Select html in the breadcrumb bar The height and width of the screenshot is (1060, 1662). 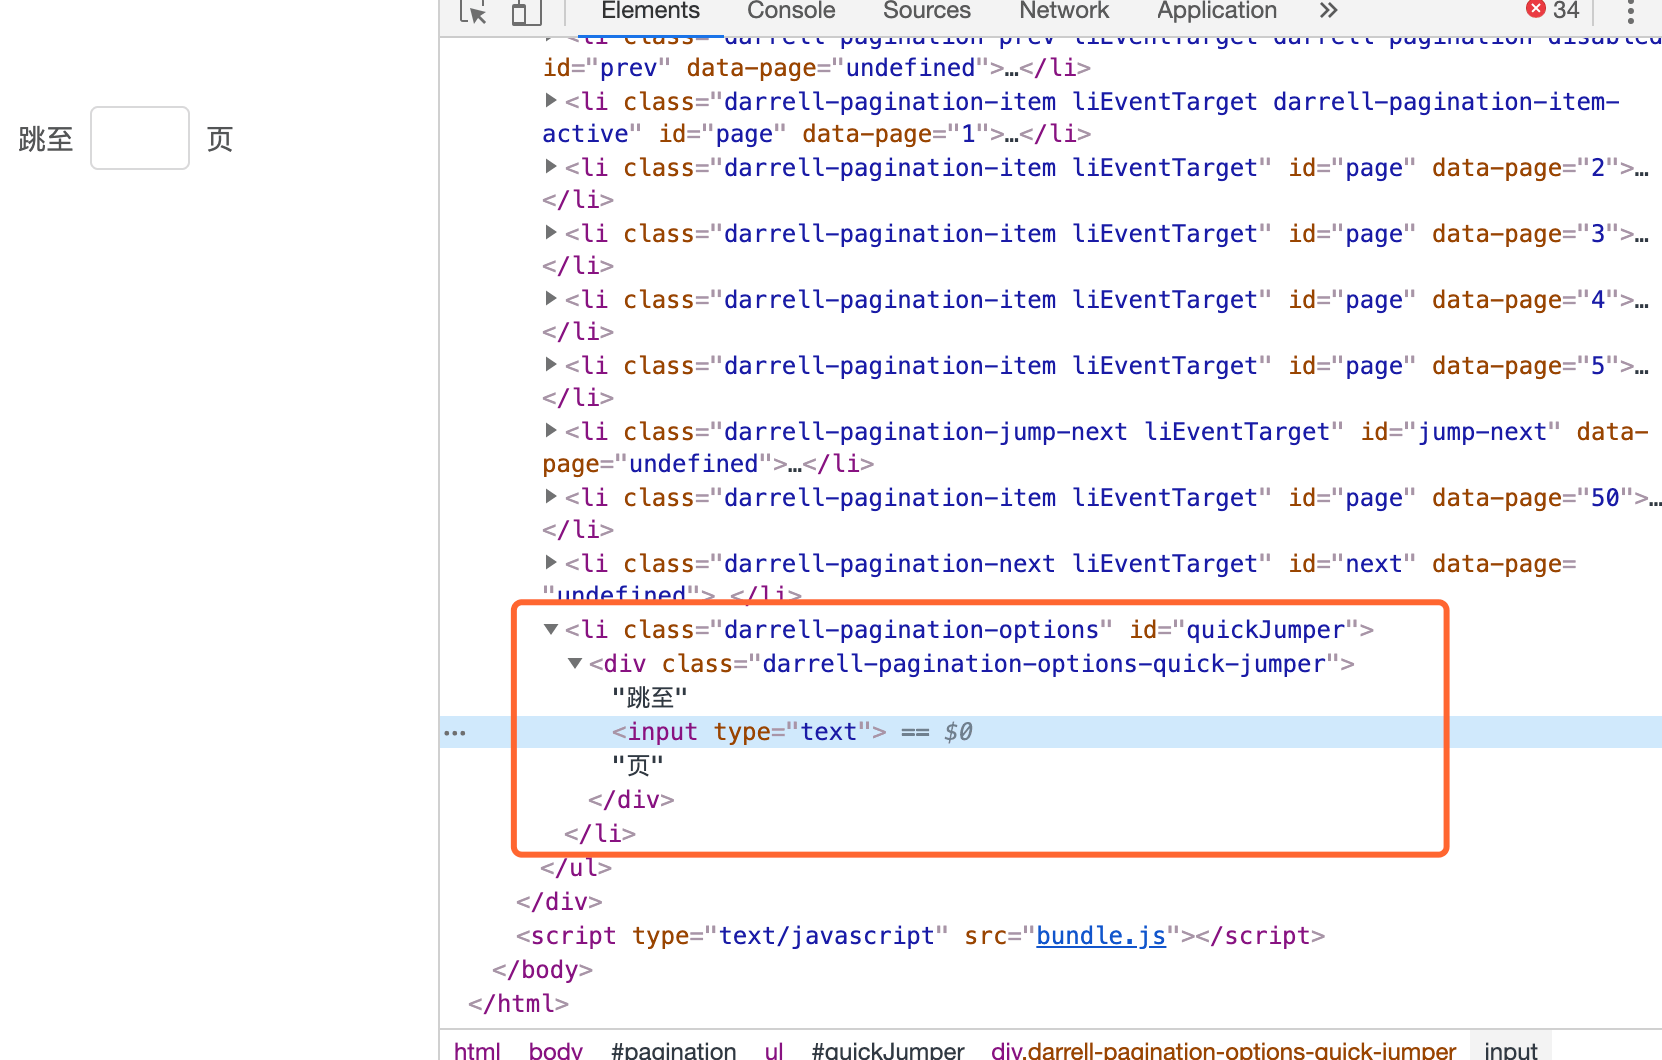point(477,1050)
